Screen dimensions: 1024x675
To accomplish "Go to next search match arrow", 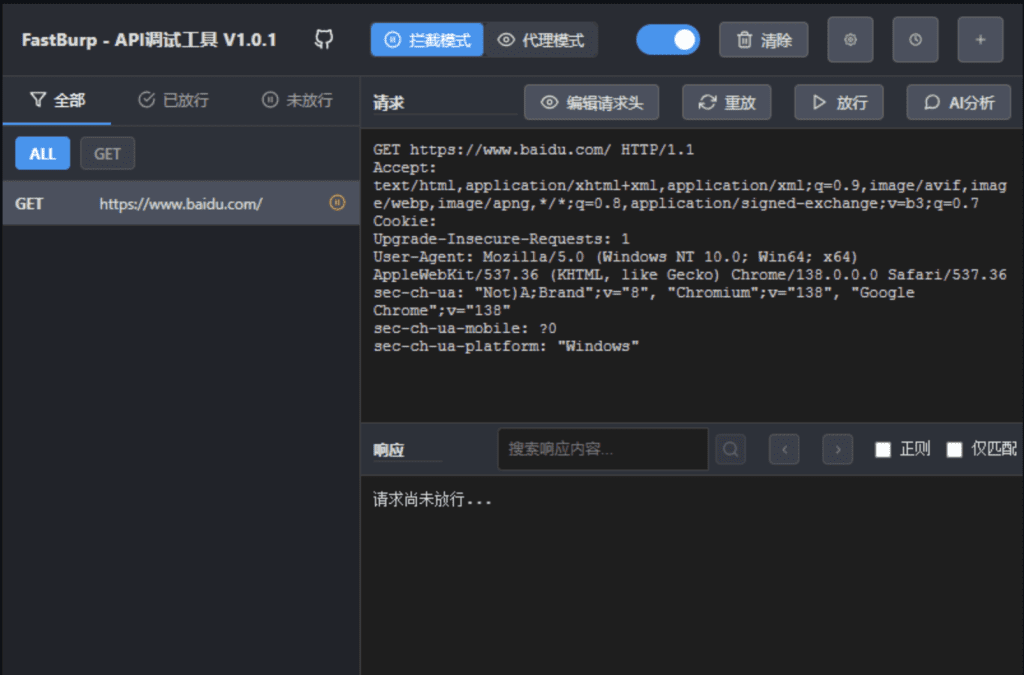I will coord(838,449).
